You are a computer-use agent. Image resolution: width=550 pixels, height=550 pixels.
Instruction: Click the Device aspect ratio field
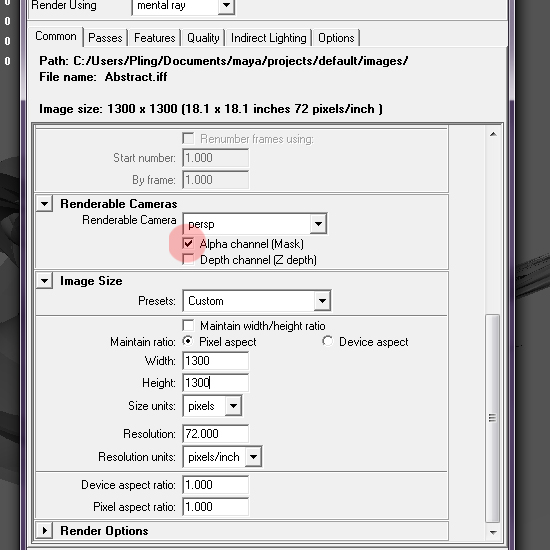215,485
